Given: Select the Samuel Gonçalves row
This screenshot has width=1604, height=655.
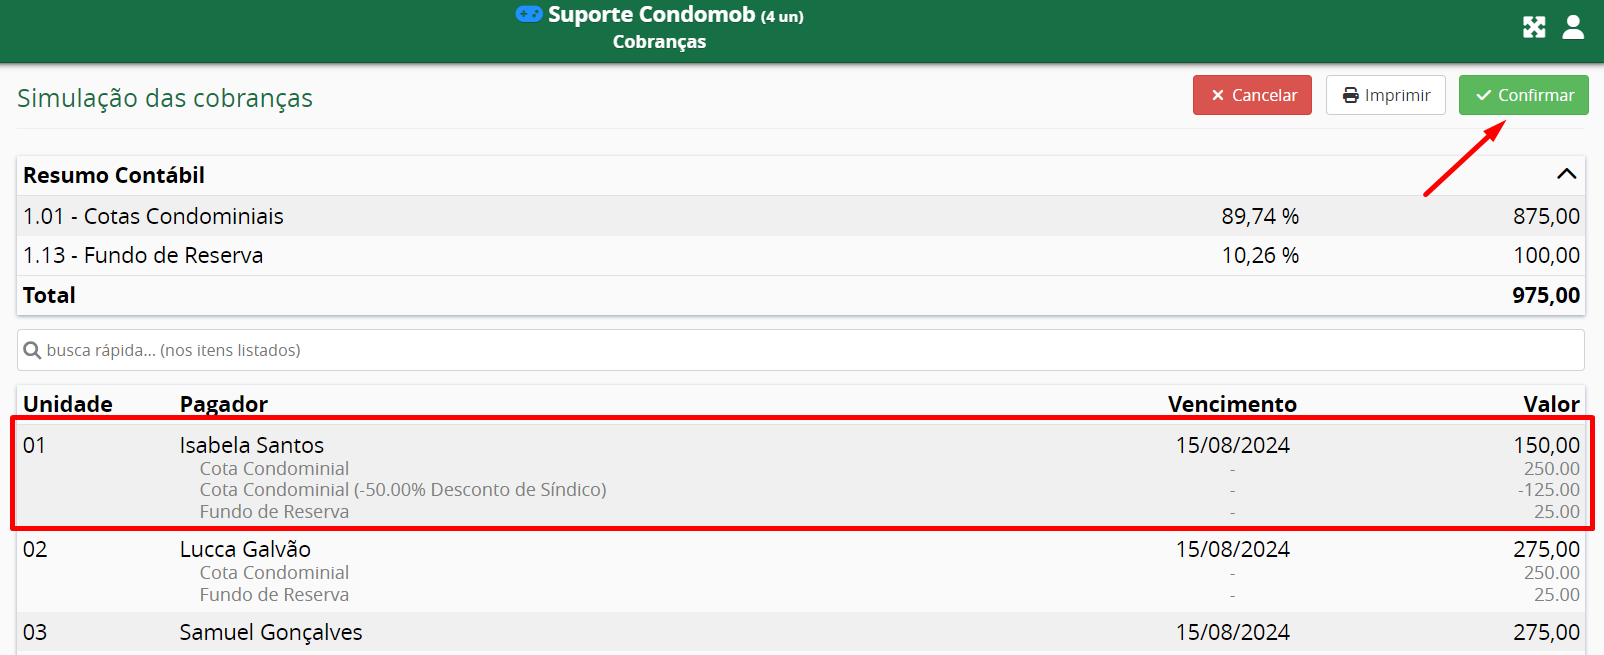Looking at the screenshot, I should [x=271, y=632].
